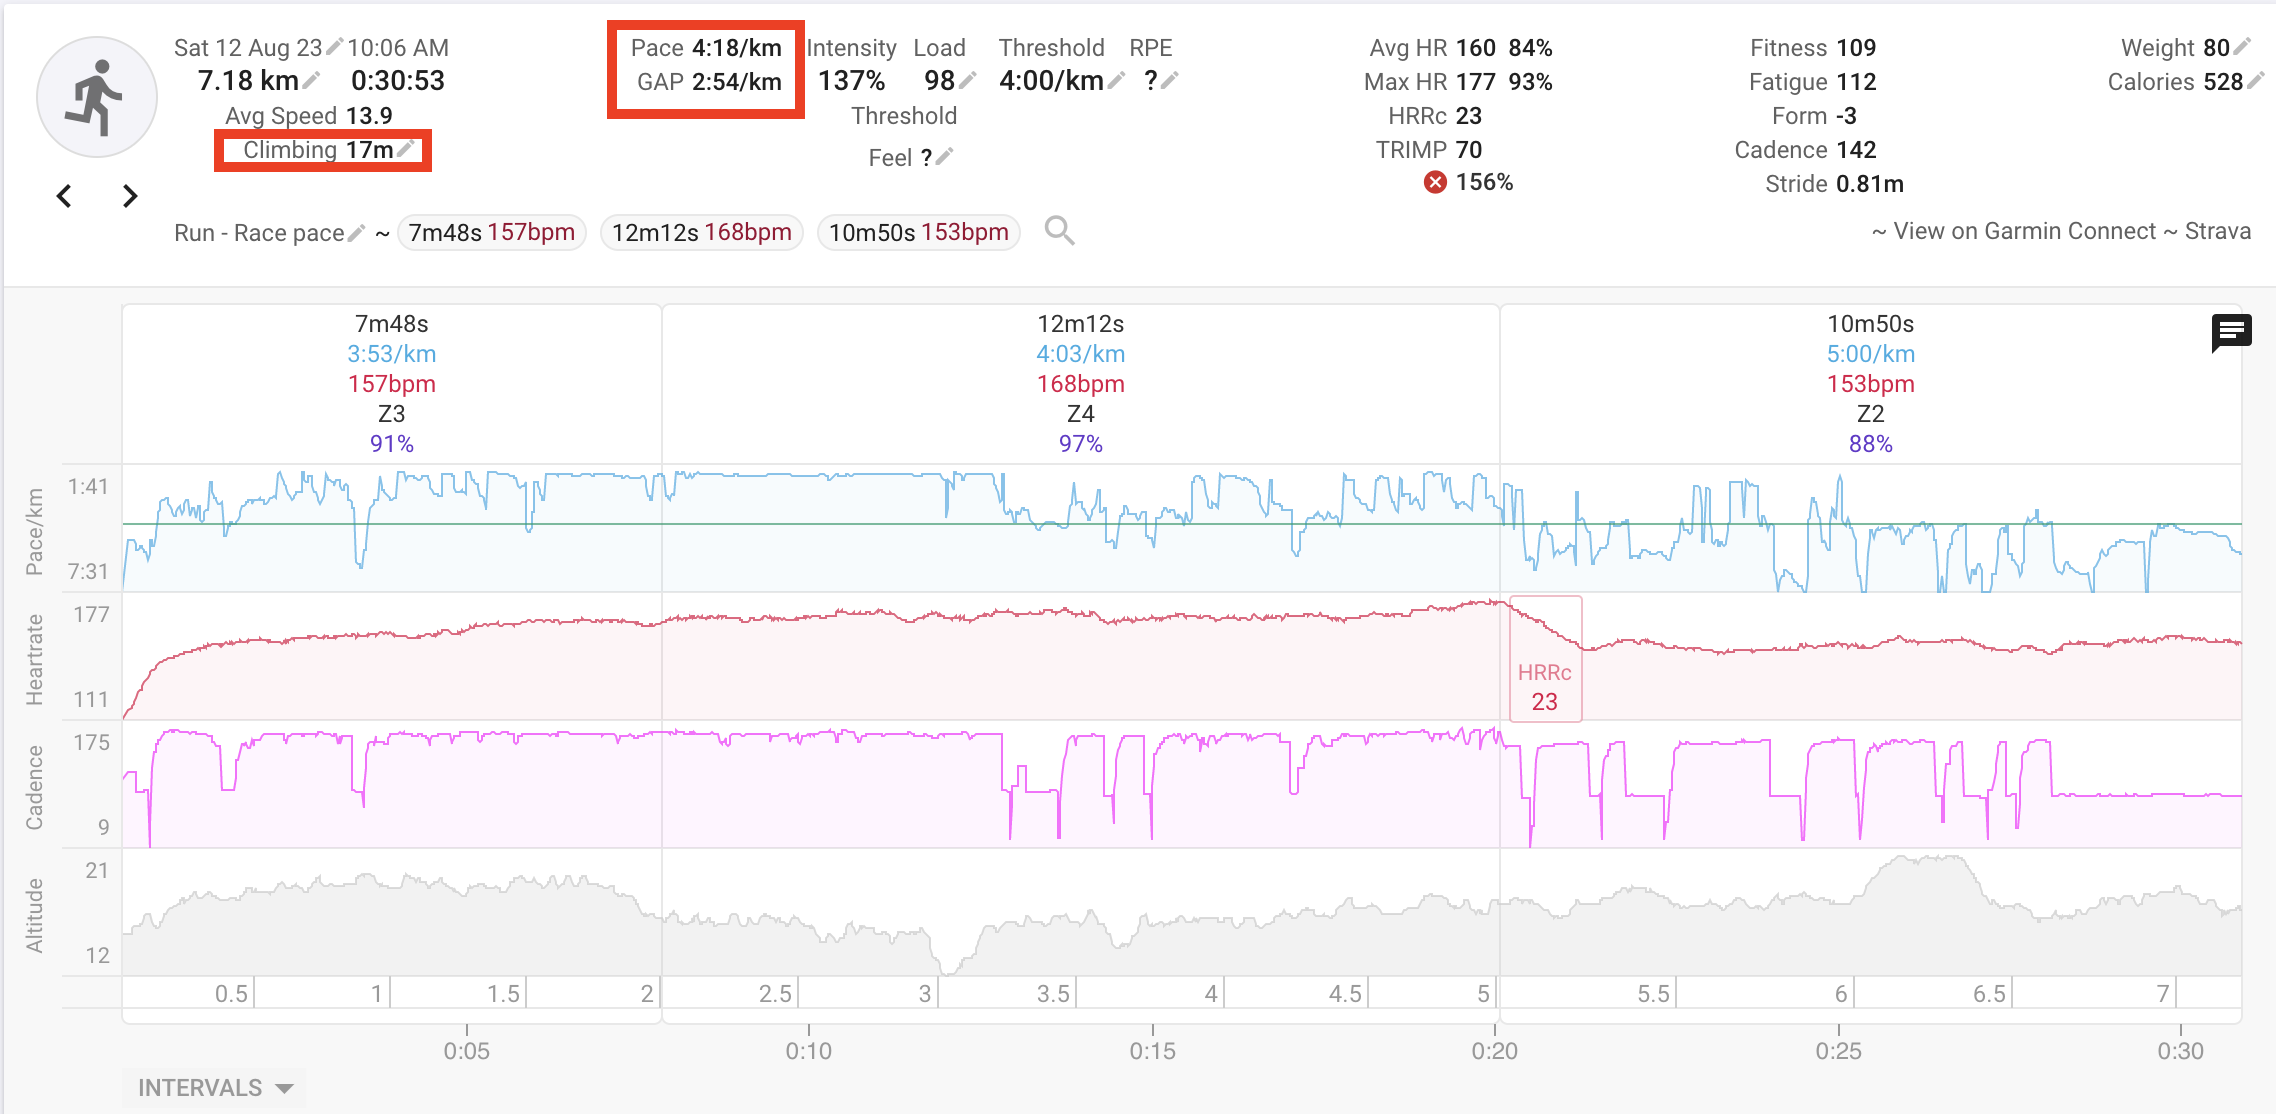Edit the Load 98 pencil icon
Image resolution: width=2276 pixels, height=1114 pixels.
pos(967,80)
